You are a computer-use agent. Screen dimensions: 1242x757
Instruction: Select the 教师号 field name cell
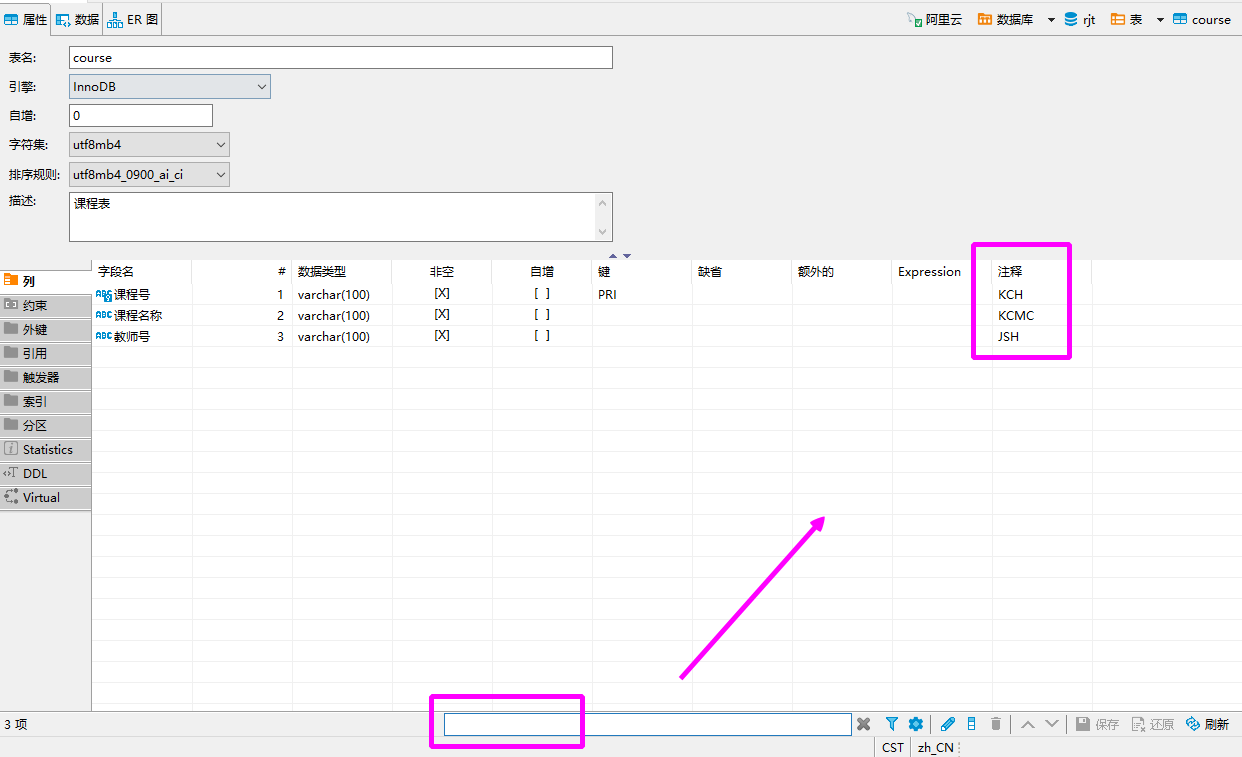pos(142,336)
